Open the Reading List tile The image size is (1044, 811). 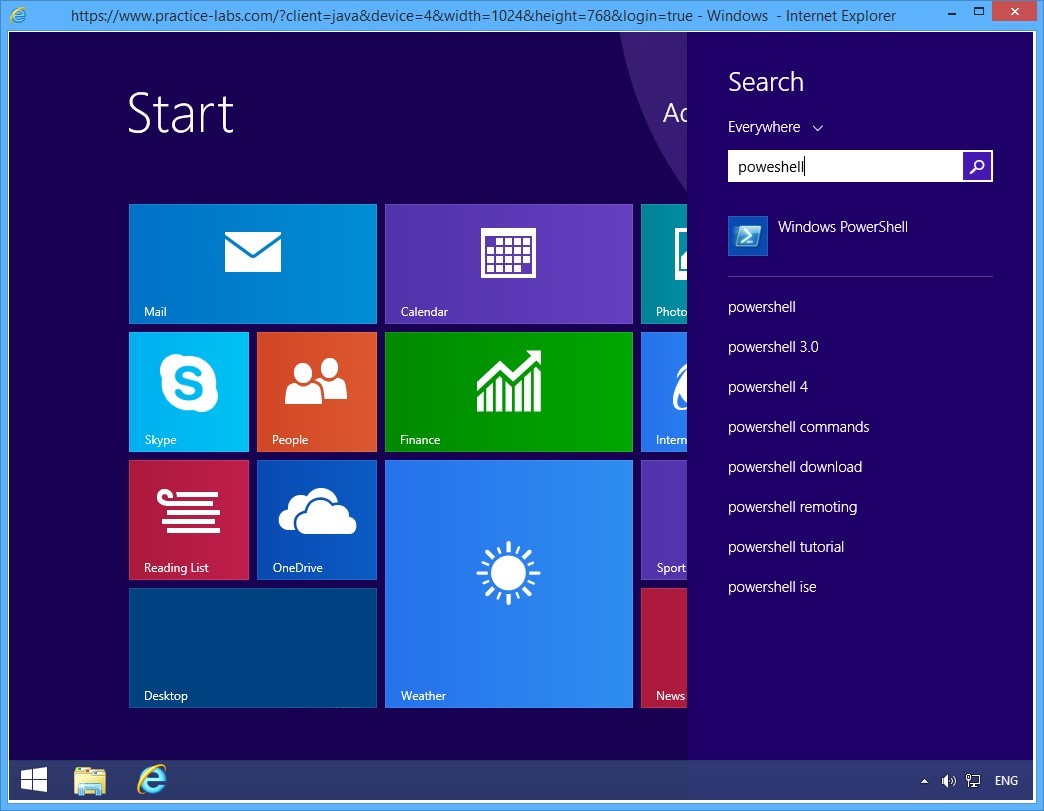click(188, 519)
